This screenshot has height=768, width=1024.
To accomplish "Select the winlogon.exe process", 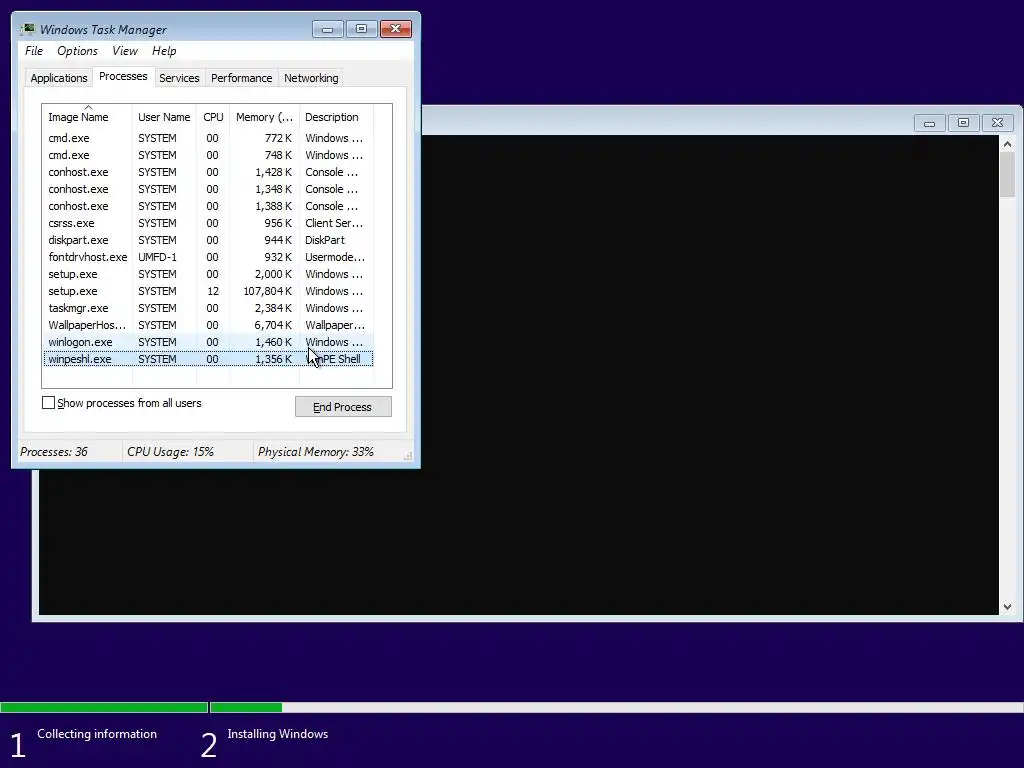I will [x=208, y=342].
